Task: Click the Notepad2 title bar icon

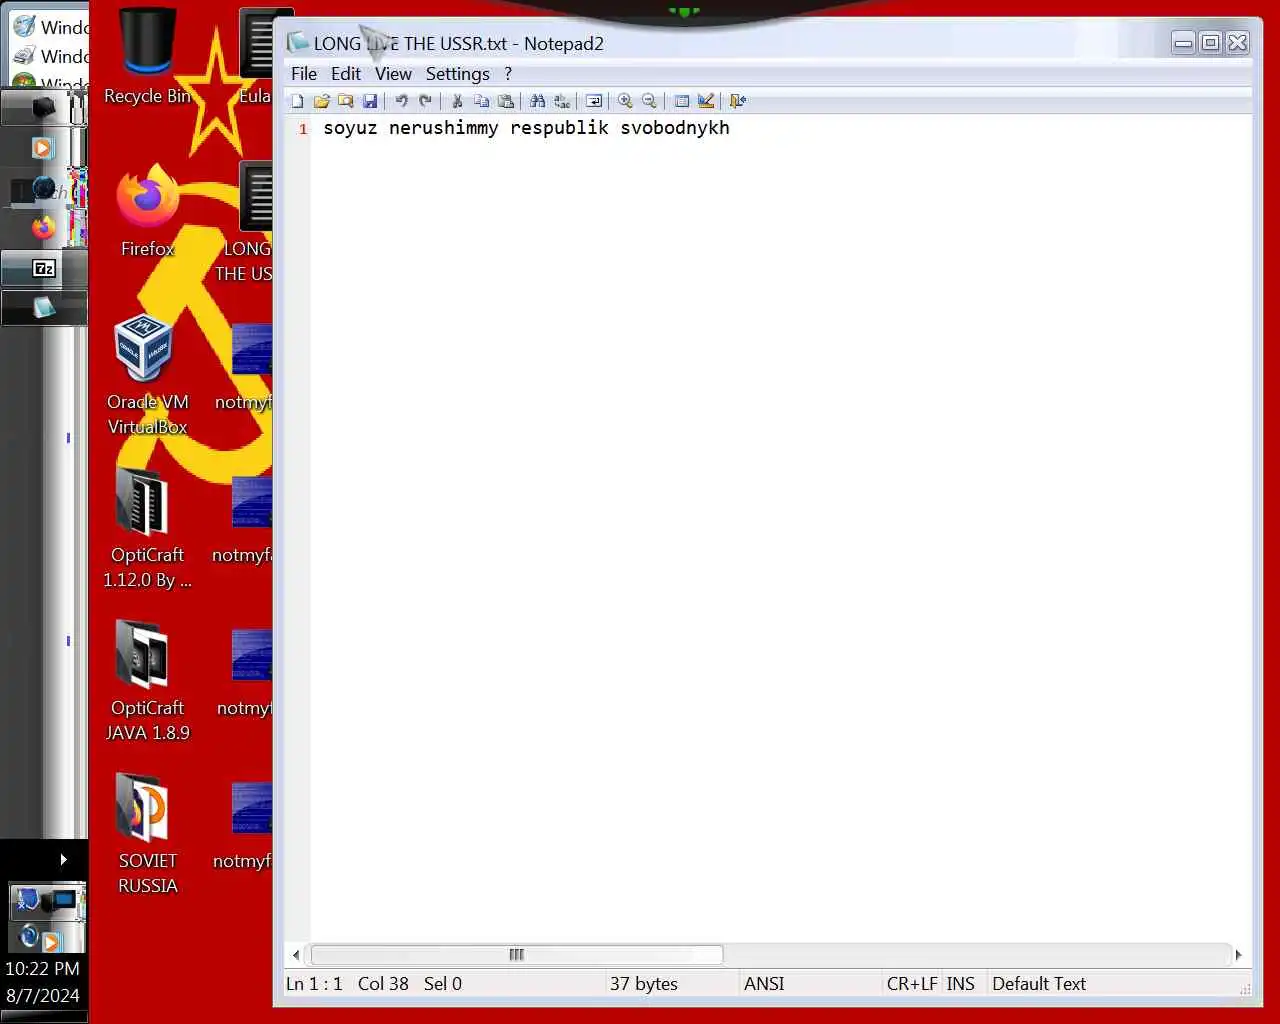Action: pyautogui.click(x=298, y=42)
